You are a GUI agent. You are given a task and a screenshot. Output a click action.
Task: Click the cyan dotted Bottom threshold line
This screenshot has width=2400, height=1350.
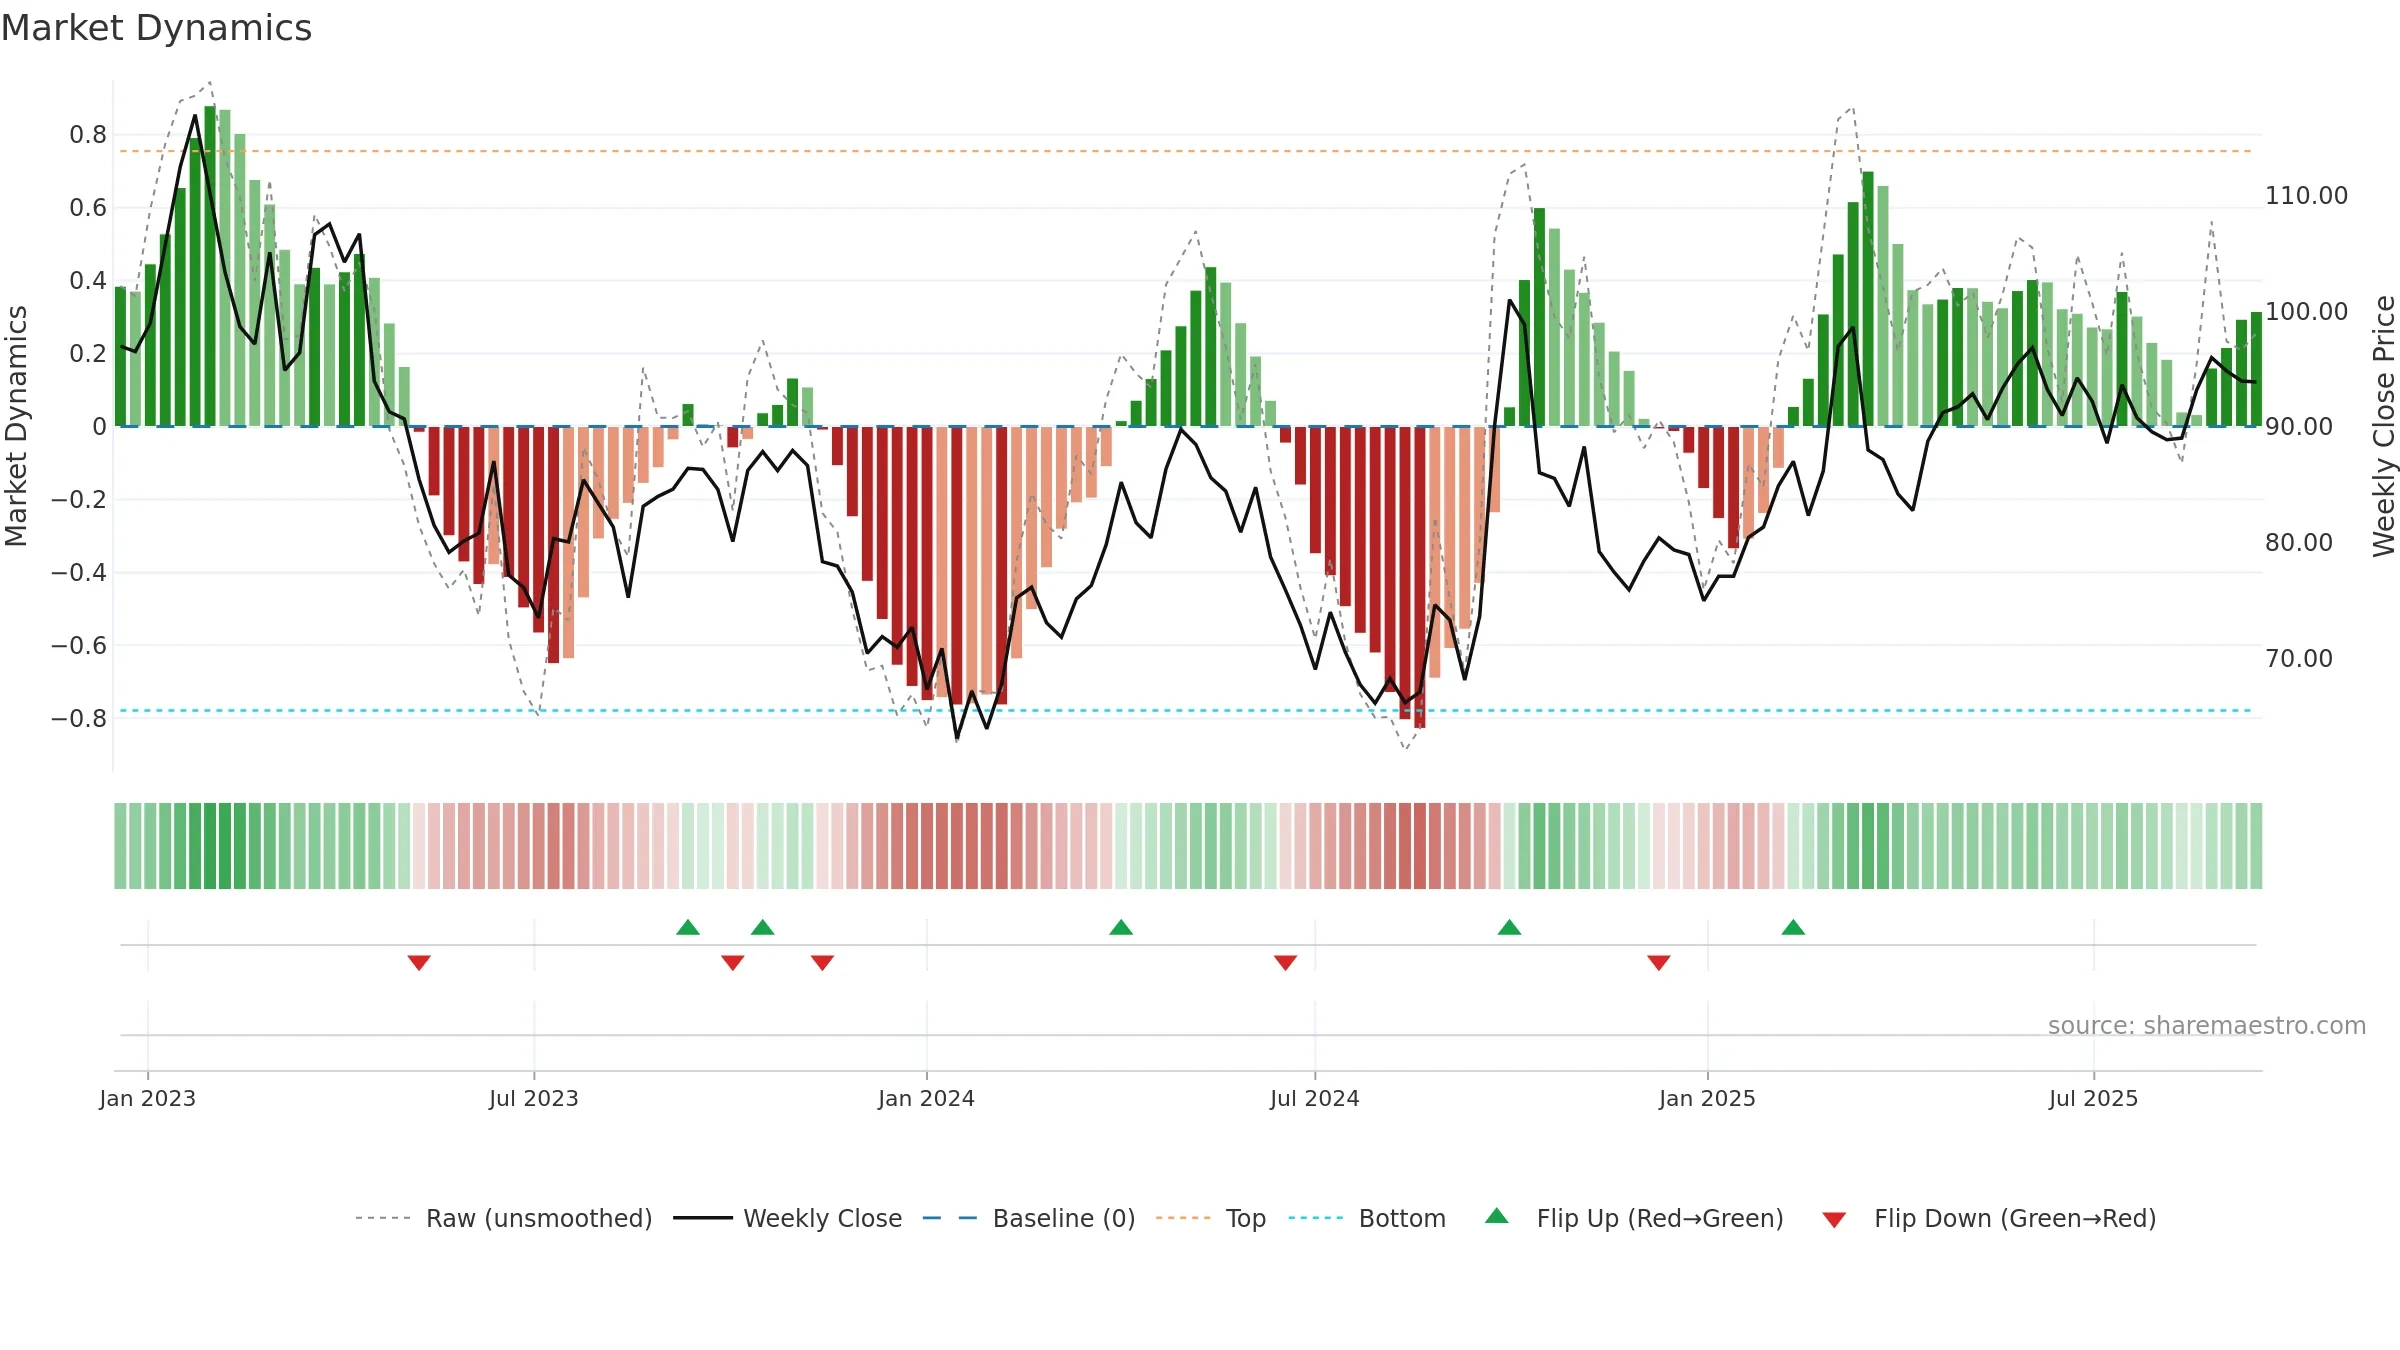[x=1186, y=711]
